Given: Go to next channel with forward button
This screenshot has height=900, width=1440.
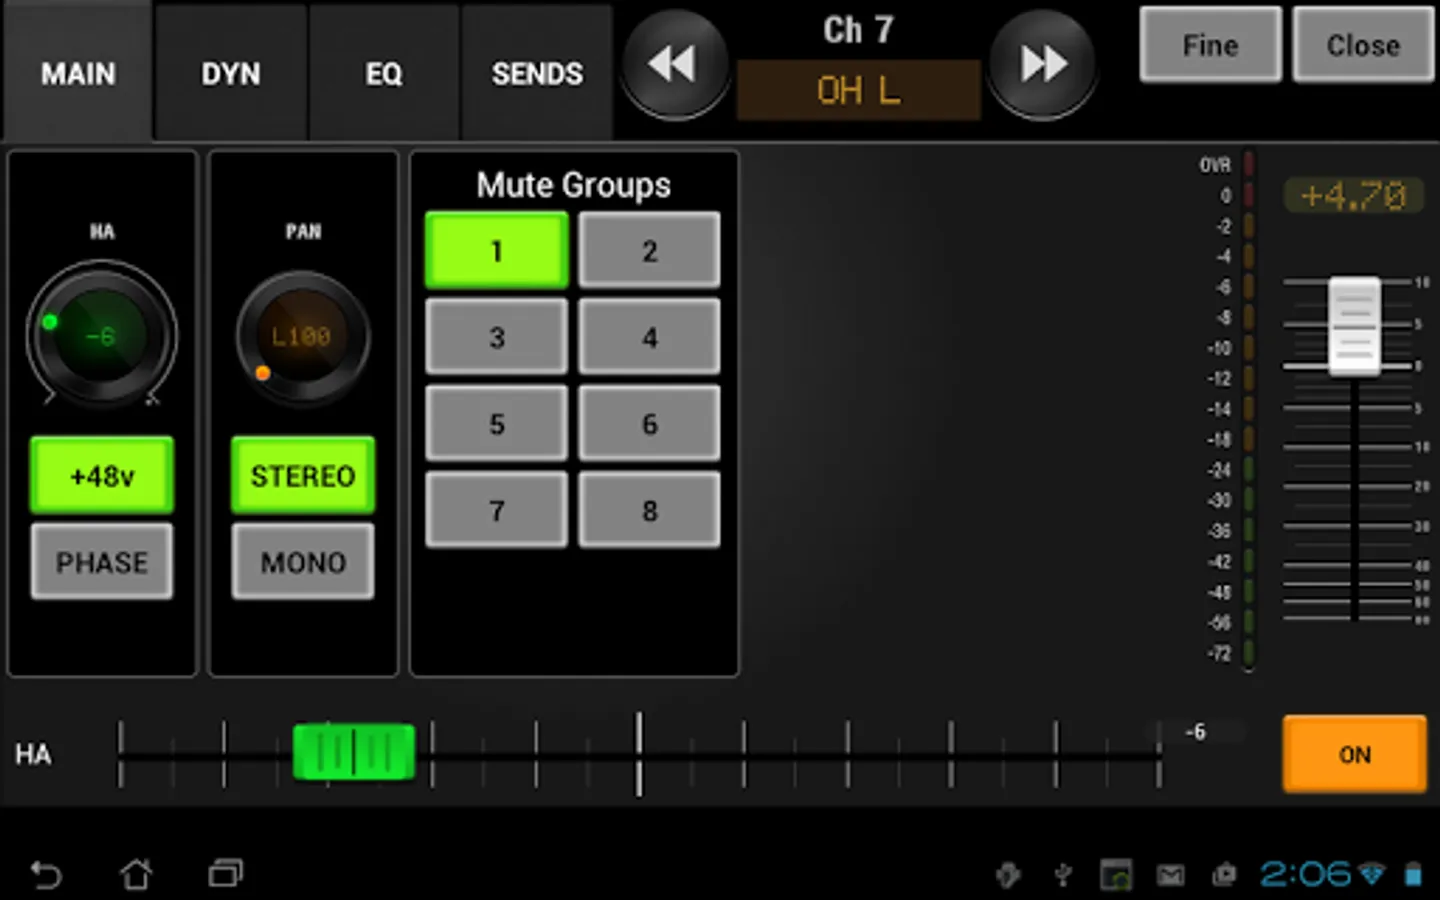Looking at the screenshot, I should click(x=1043, y=64).
